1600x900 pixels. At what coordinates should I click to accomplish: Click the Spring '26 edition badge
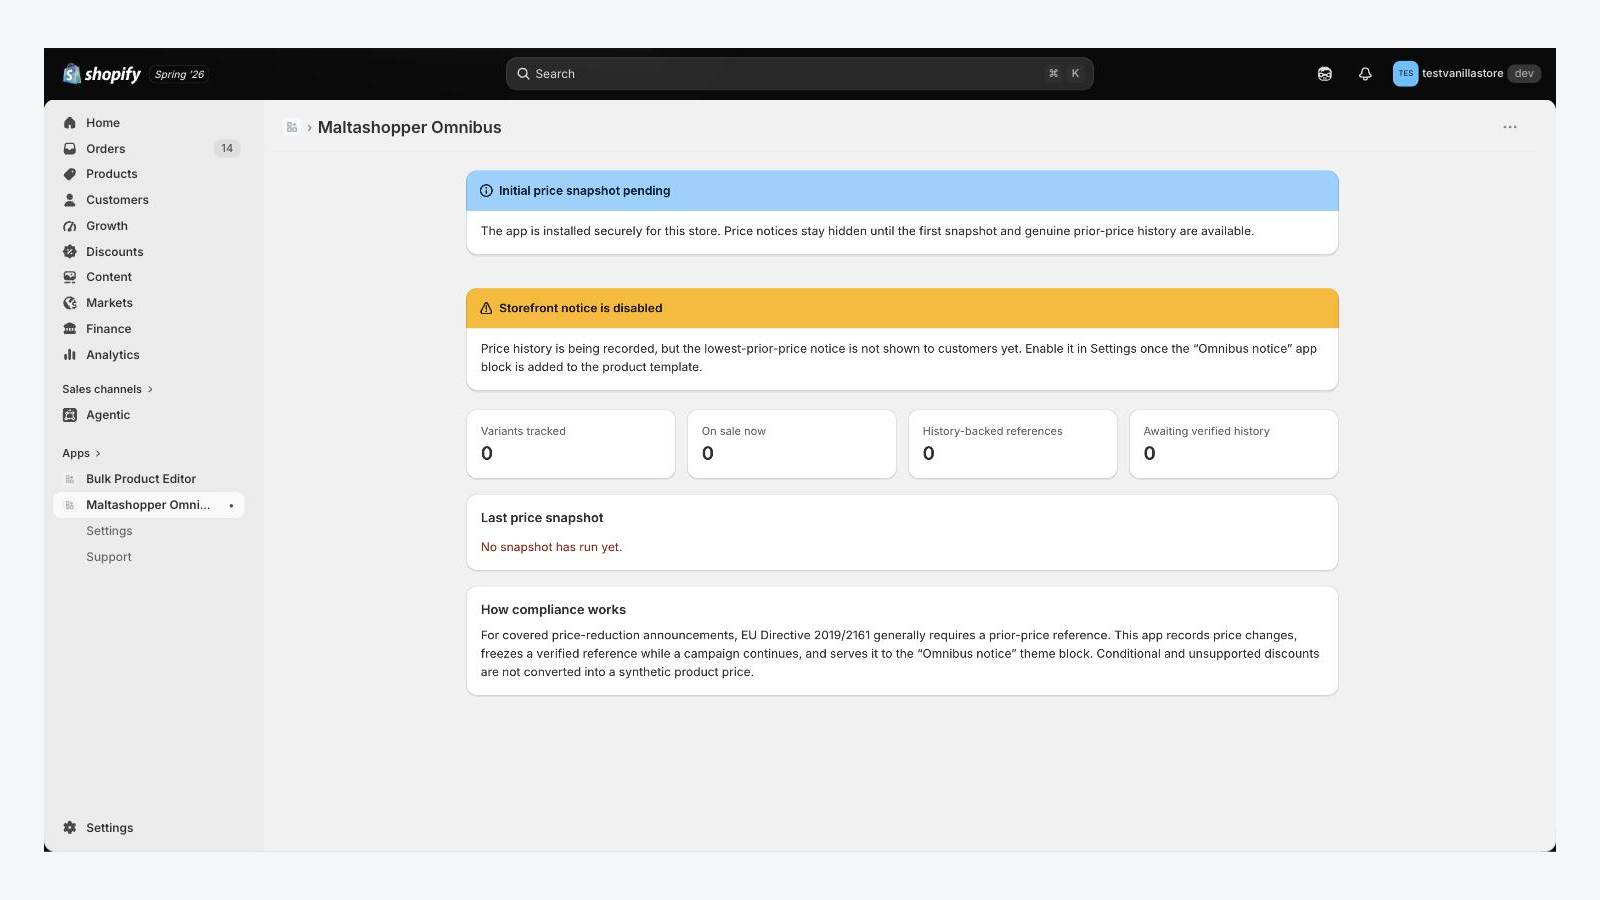179,74
